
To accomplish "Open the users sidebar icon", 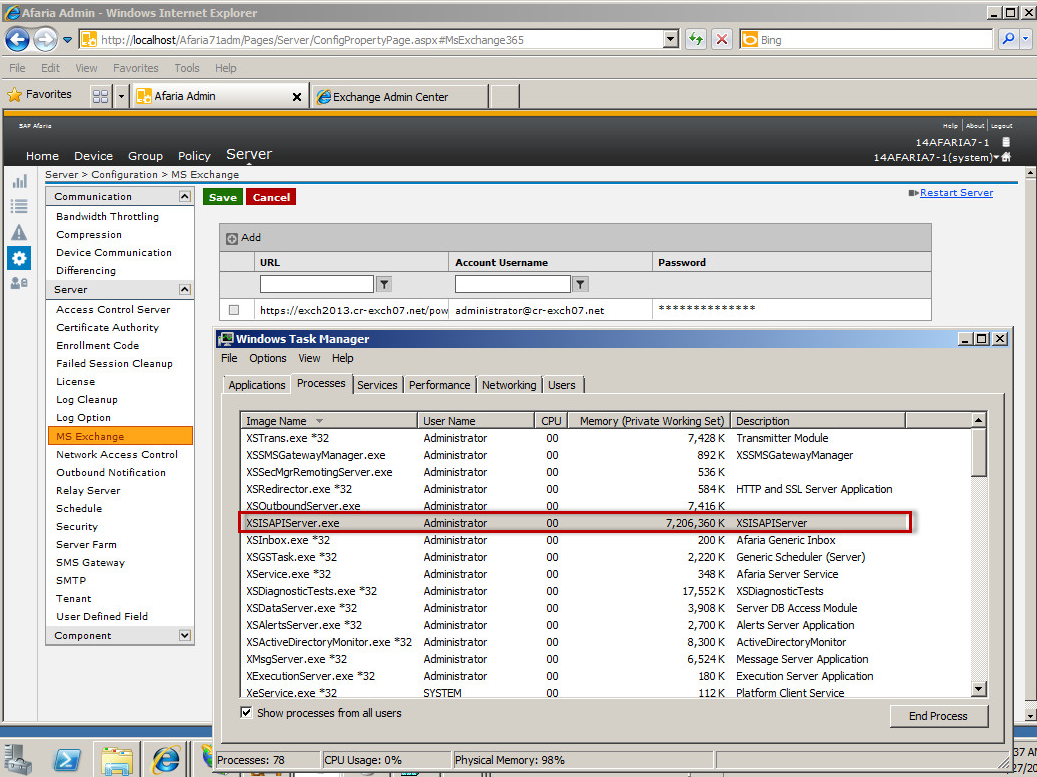I will tap(19, 283).
